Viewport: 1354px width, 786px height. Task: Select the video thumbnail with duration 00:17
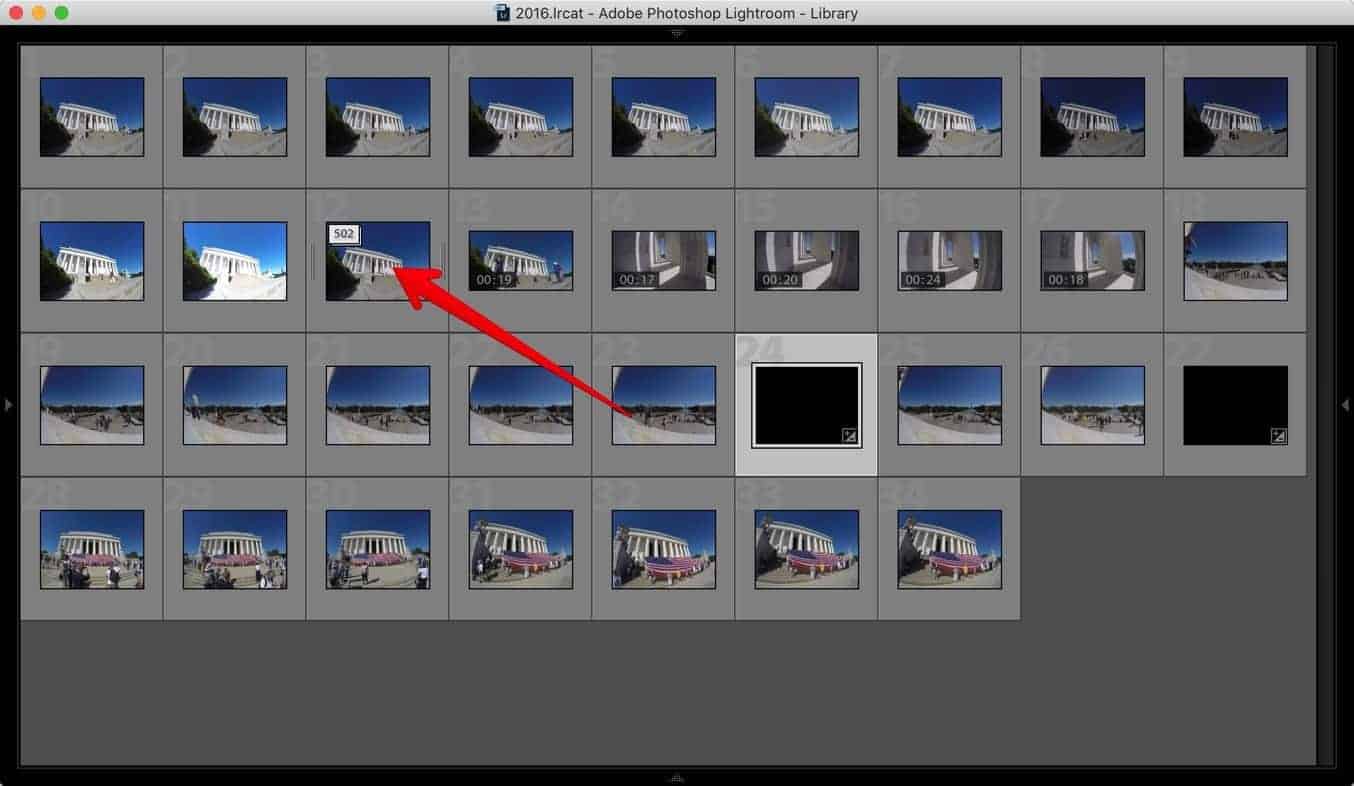click(664, 261)
